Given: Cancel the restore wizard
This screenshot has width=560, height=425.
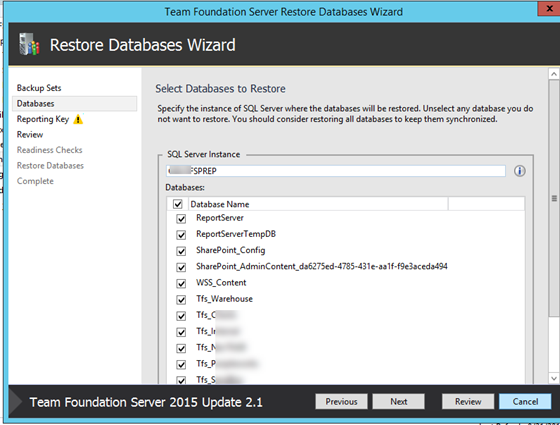Looking at the screenshot, I should [x=525, y=402].
